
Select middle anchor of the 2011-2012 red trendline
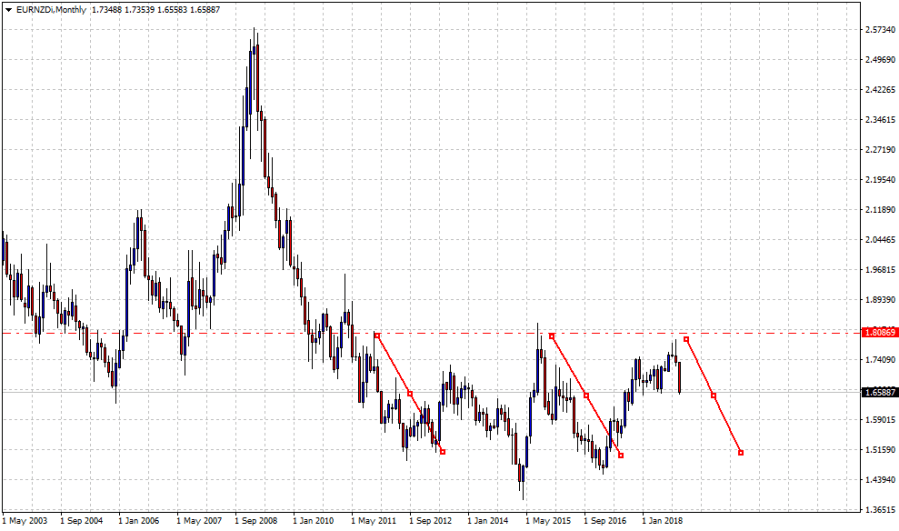pos(410,393)
